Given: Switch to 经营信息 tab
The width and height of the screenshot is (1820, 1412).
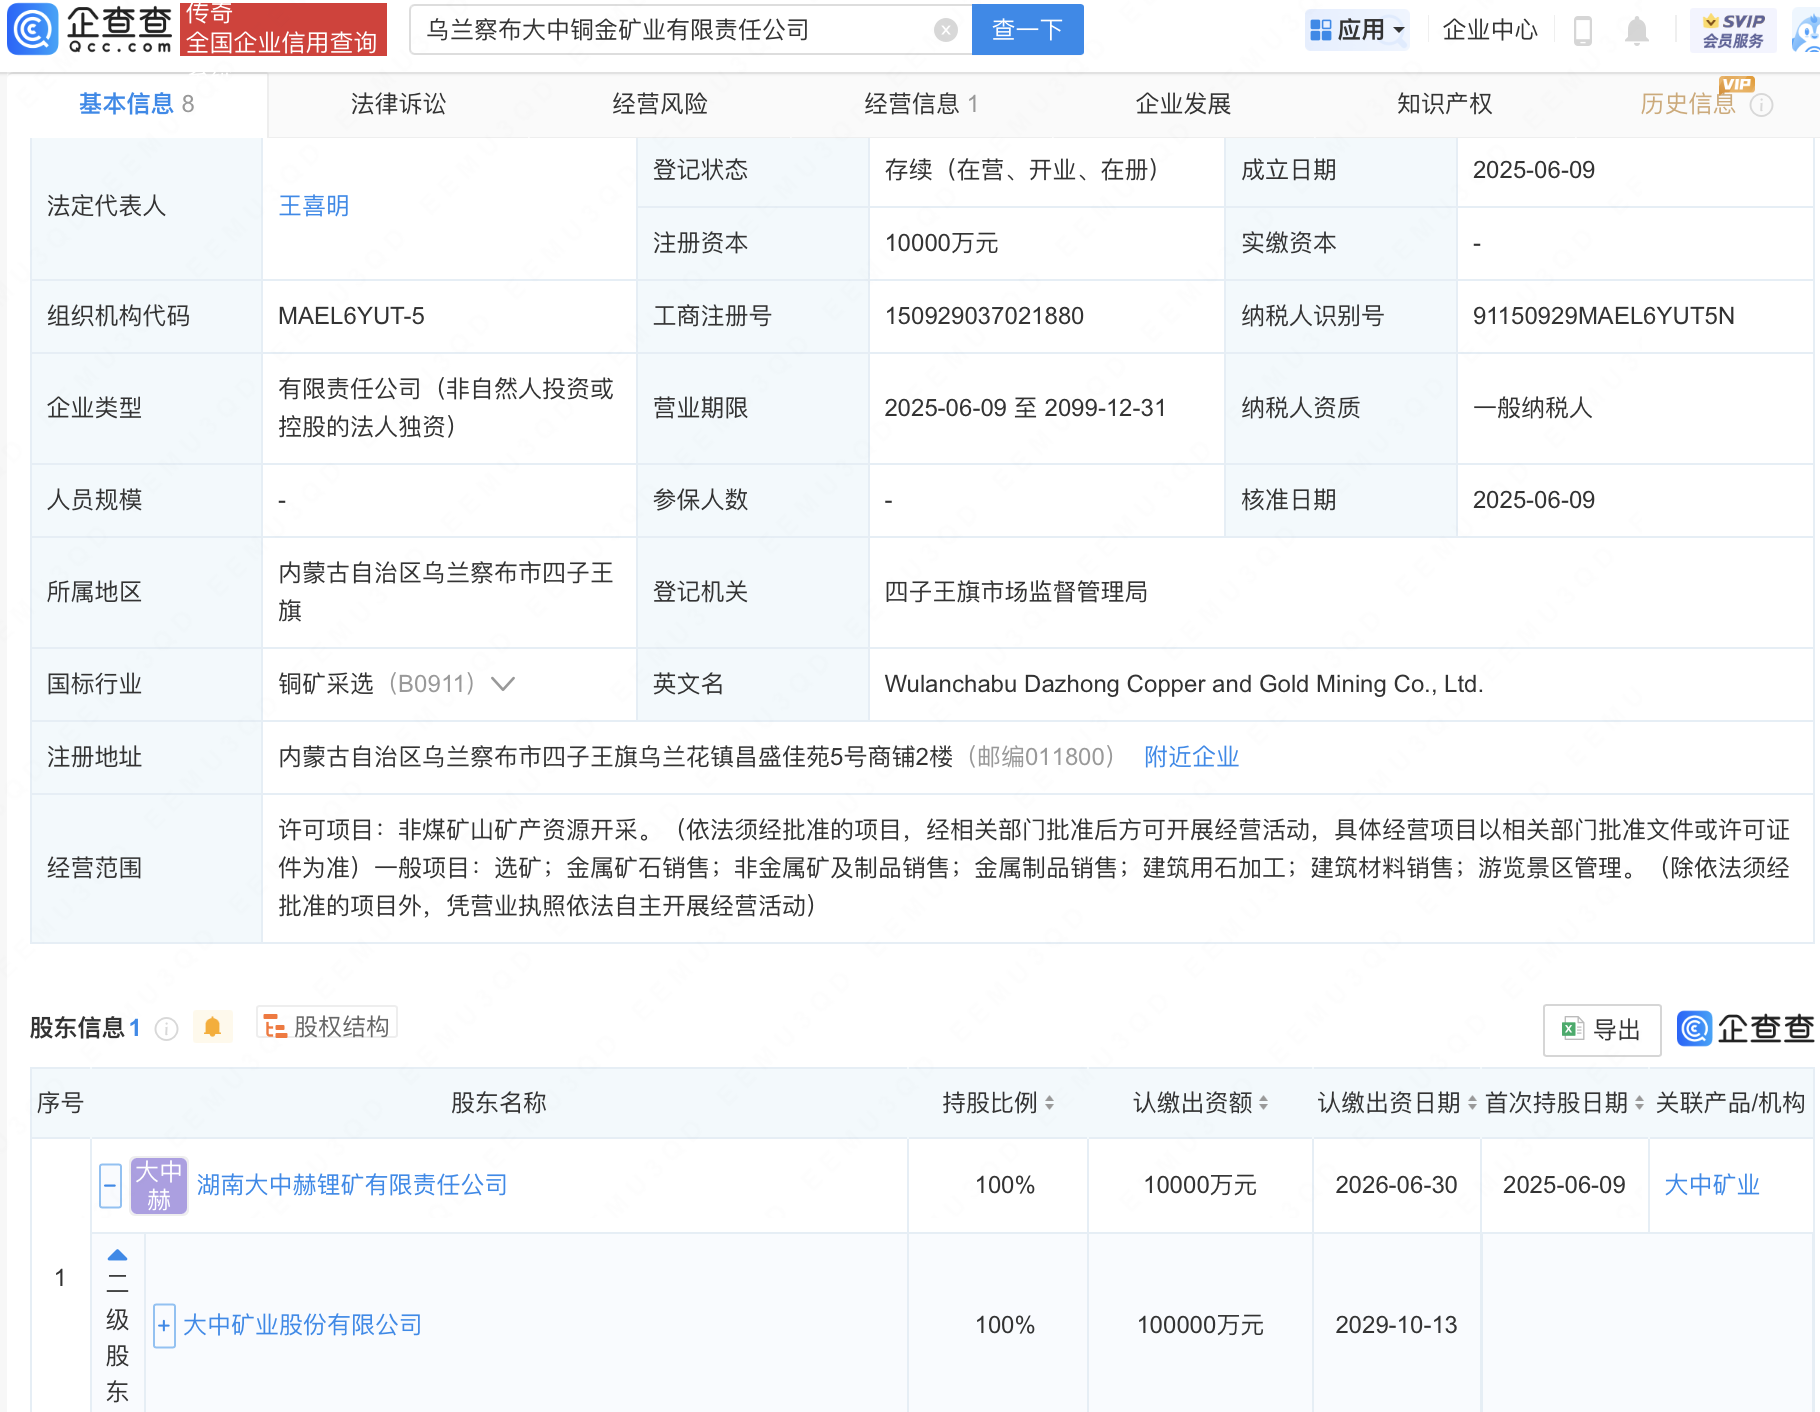Looking at the screenshot, I should [921, 104].
